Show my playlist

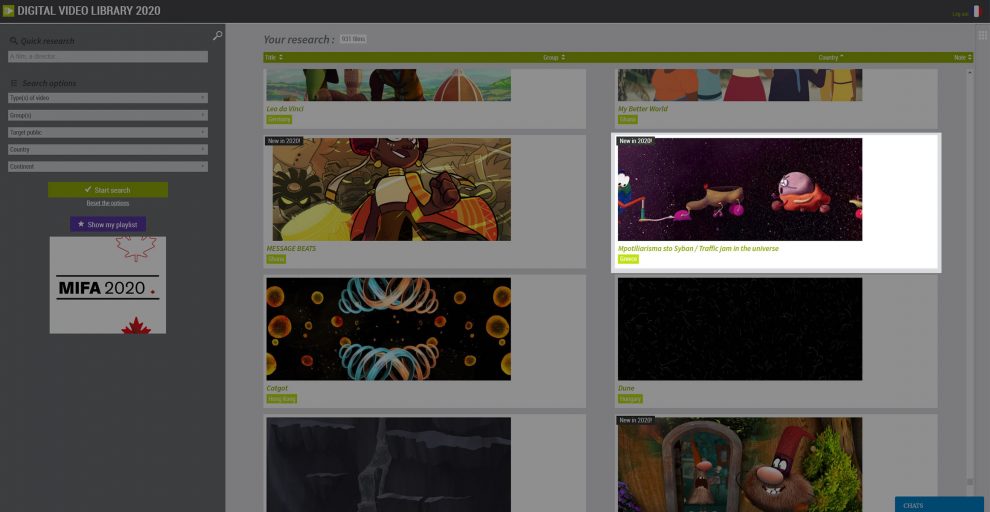click(108, 224)
